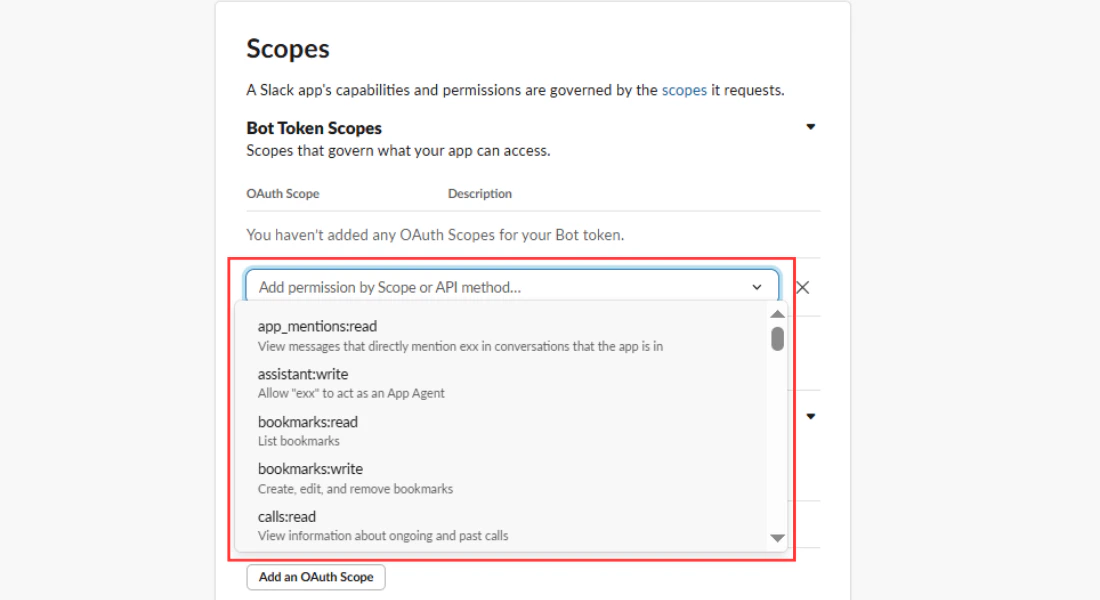Pick the bookmarks:read scope
Viewport: 1100px width, 600px height.
[x=307, y=421]
